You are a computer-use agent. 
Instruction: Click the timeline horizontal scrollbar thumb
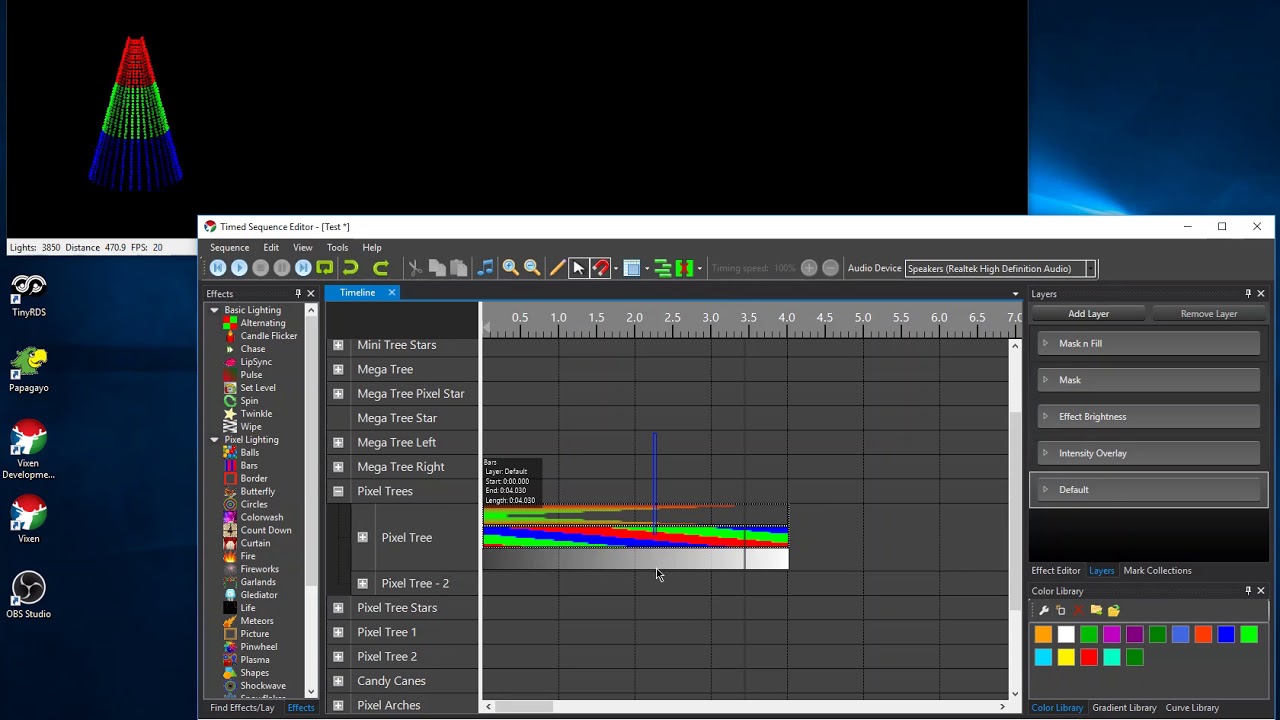(x=524, y=707)
